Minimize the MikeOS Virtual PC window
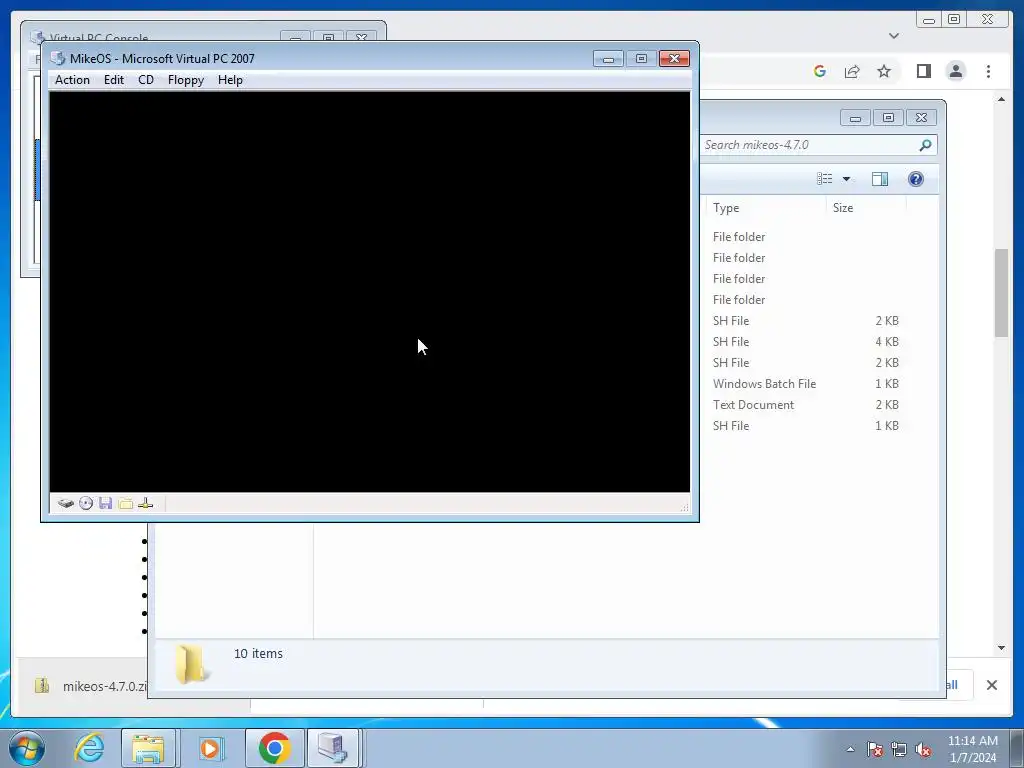 point(608,59)
